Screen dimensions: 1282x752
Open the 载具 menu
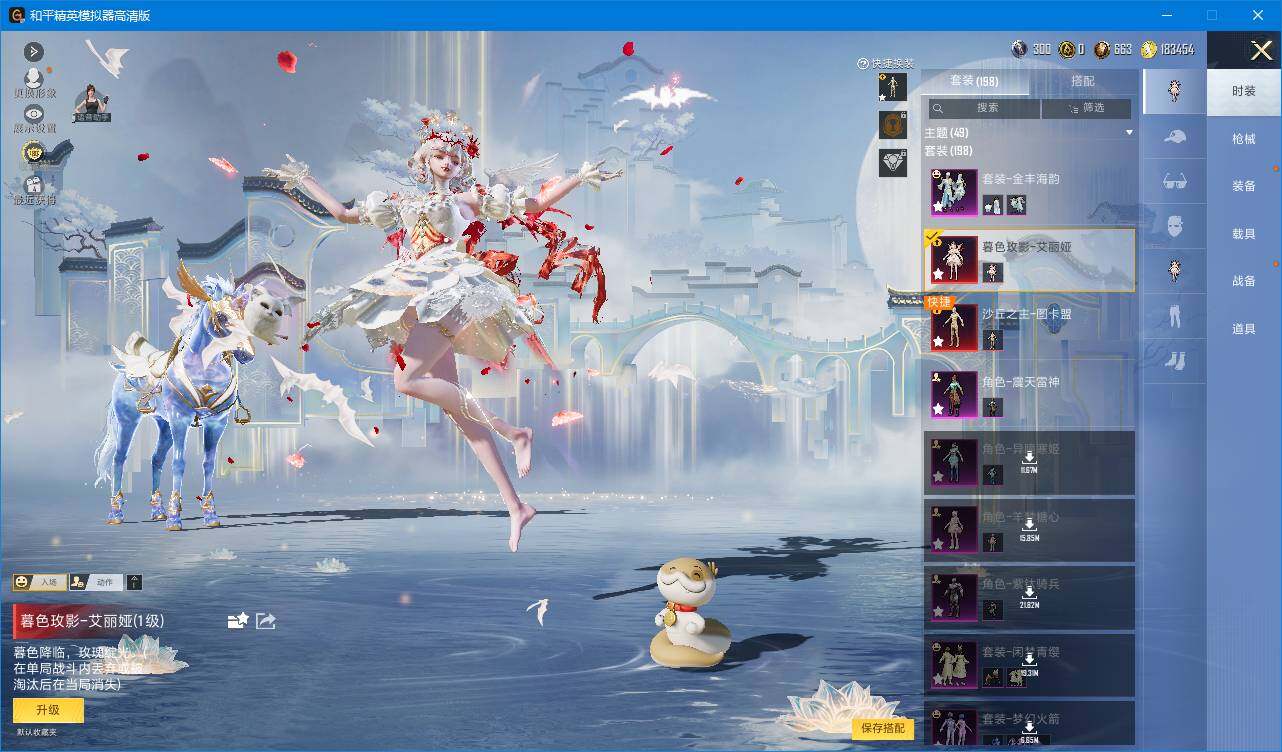[1244, 234]
